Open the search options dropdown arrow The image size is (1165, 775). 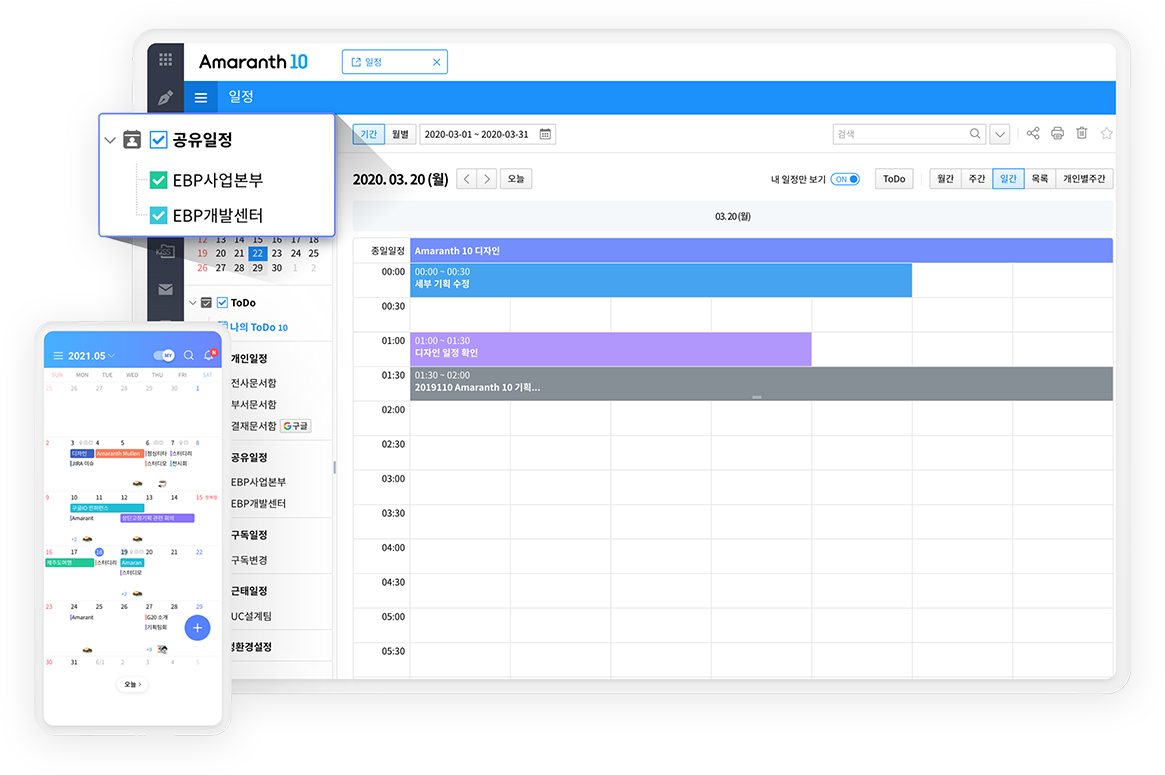[x=1000, y=134]
